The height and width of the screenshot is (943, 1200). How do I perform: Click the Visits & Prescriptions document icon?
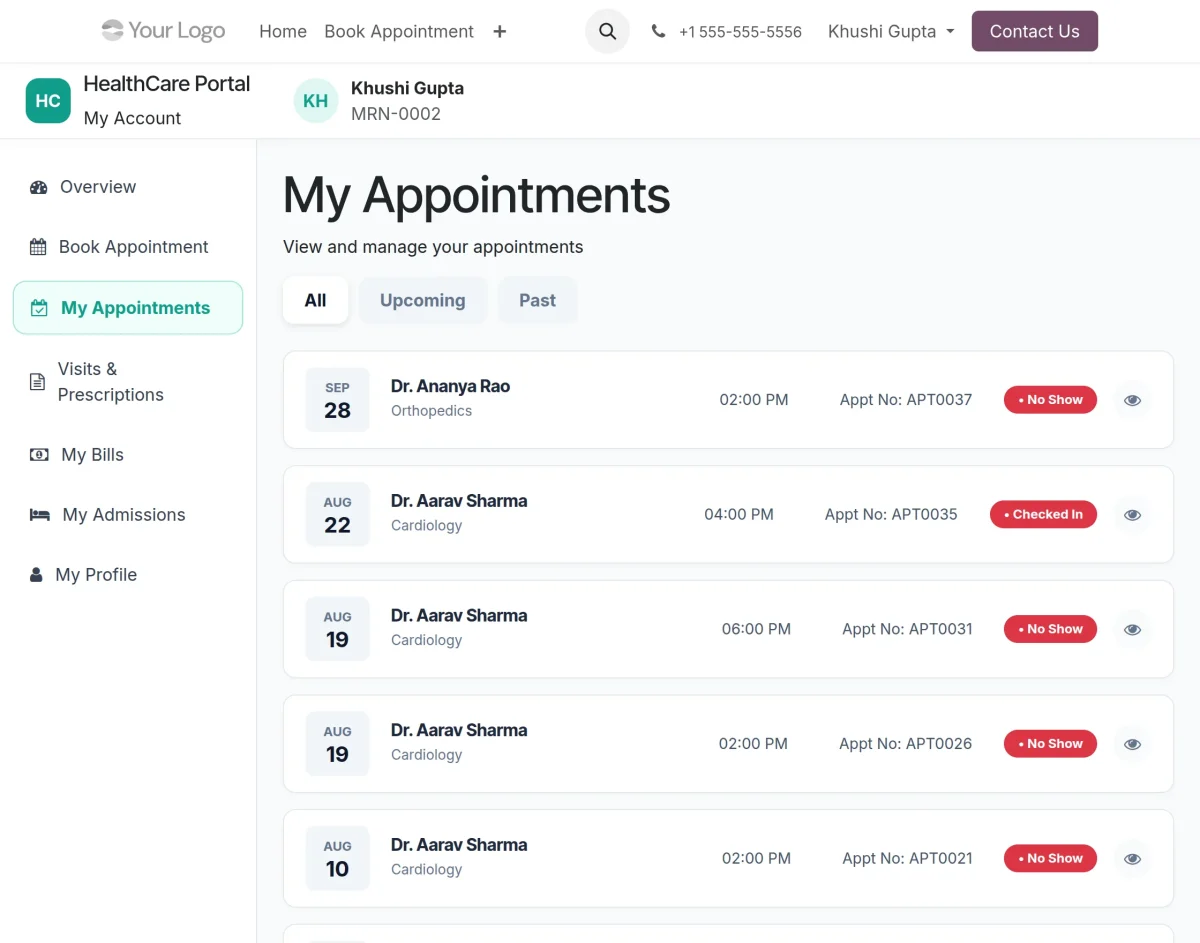tap(37, 382)
